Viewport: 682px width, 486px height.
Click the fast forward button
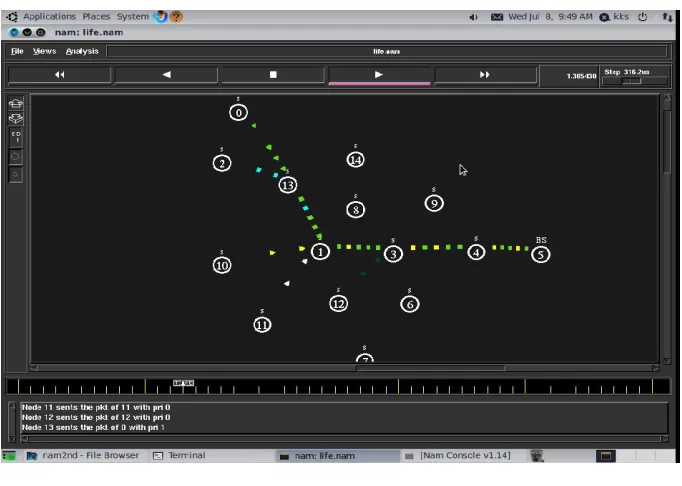[485, 75]
